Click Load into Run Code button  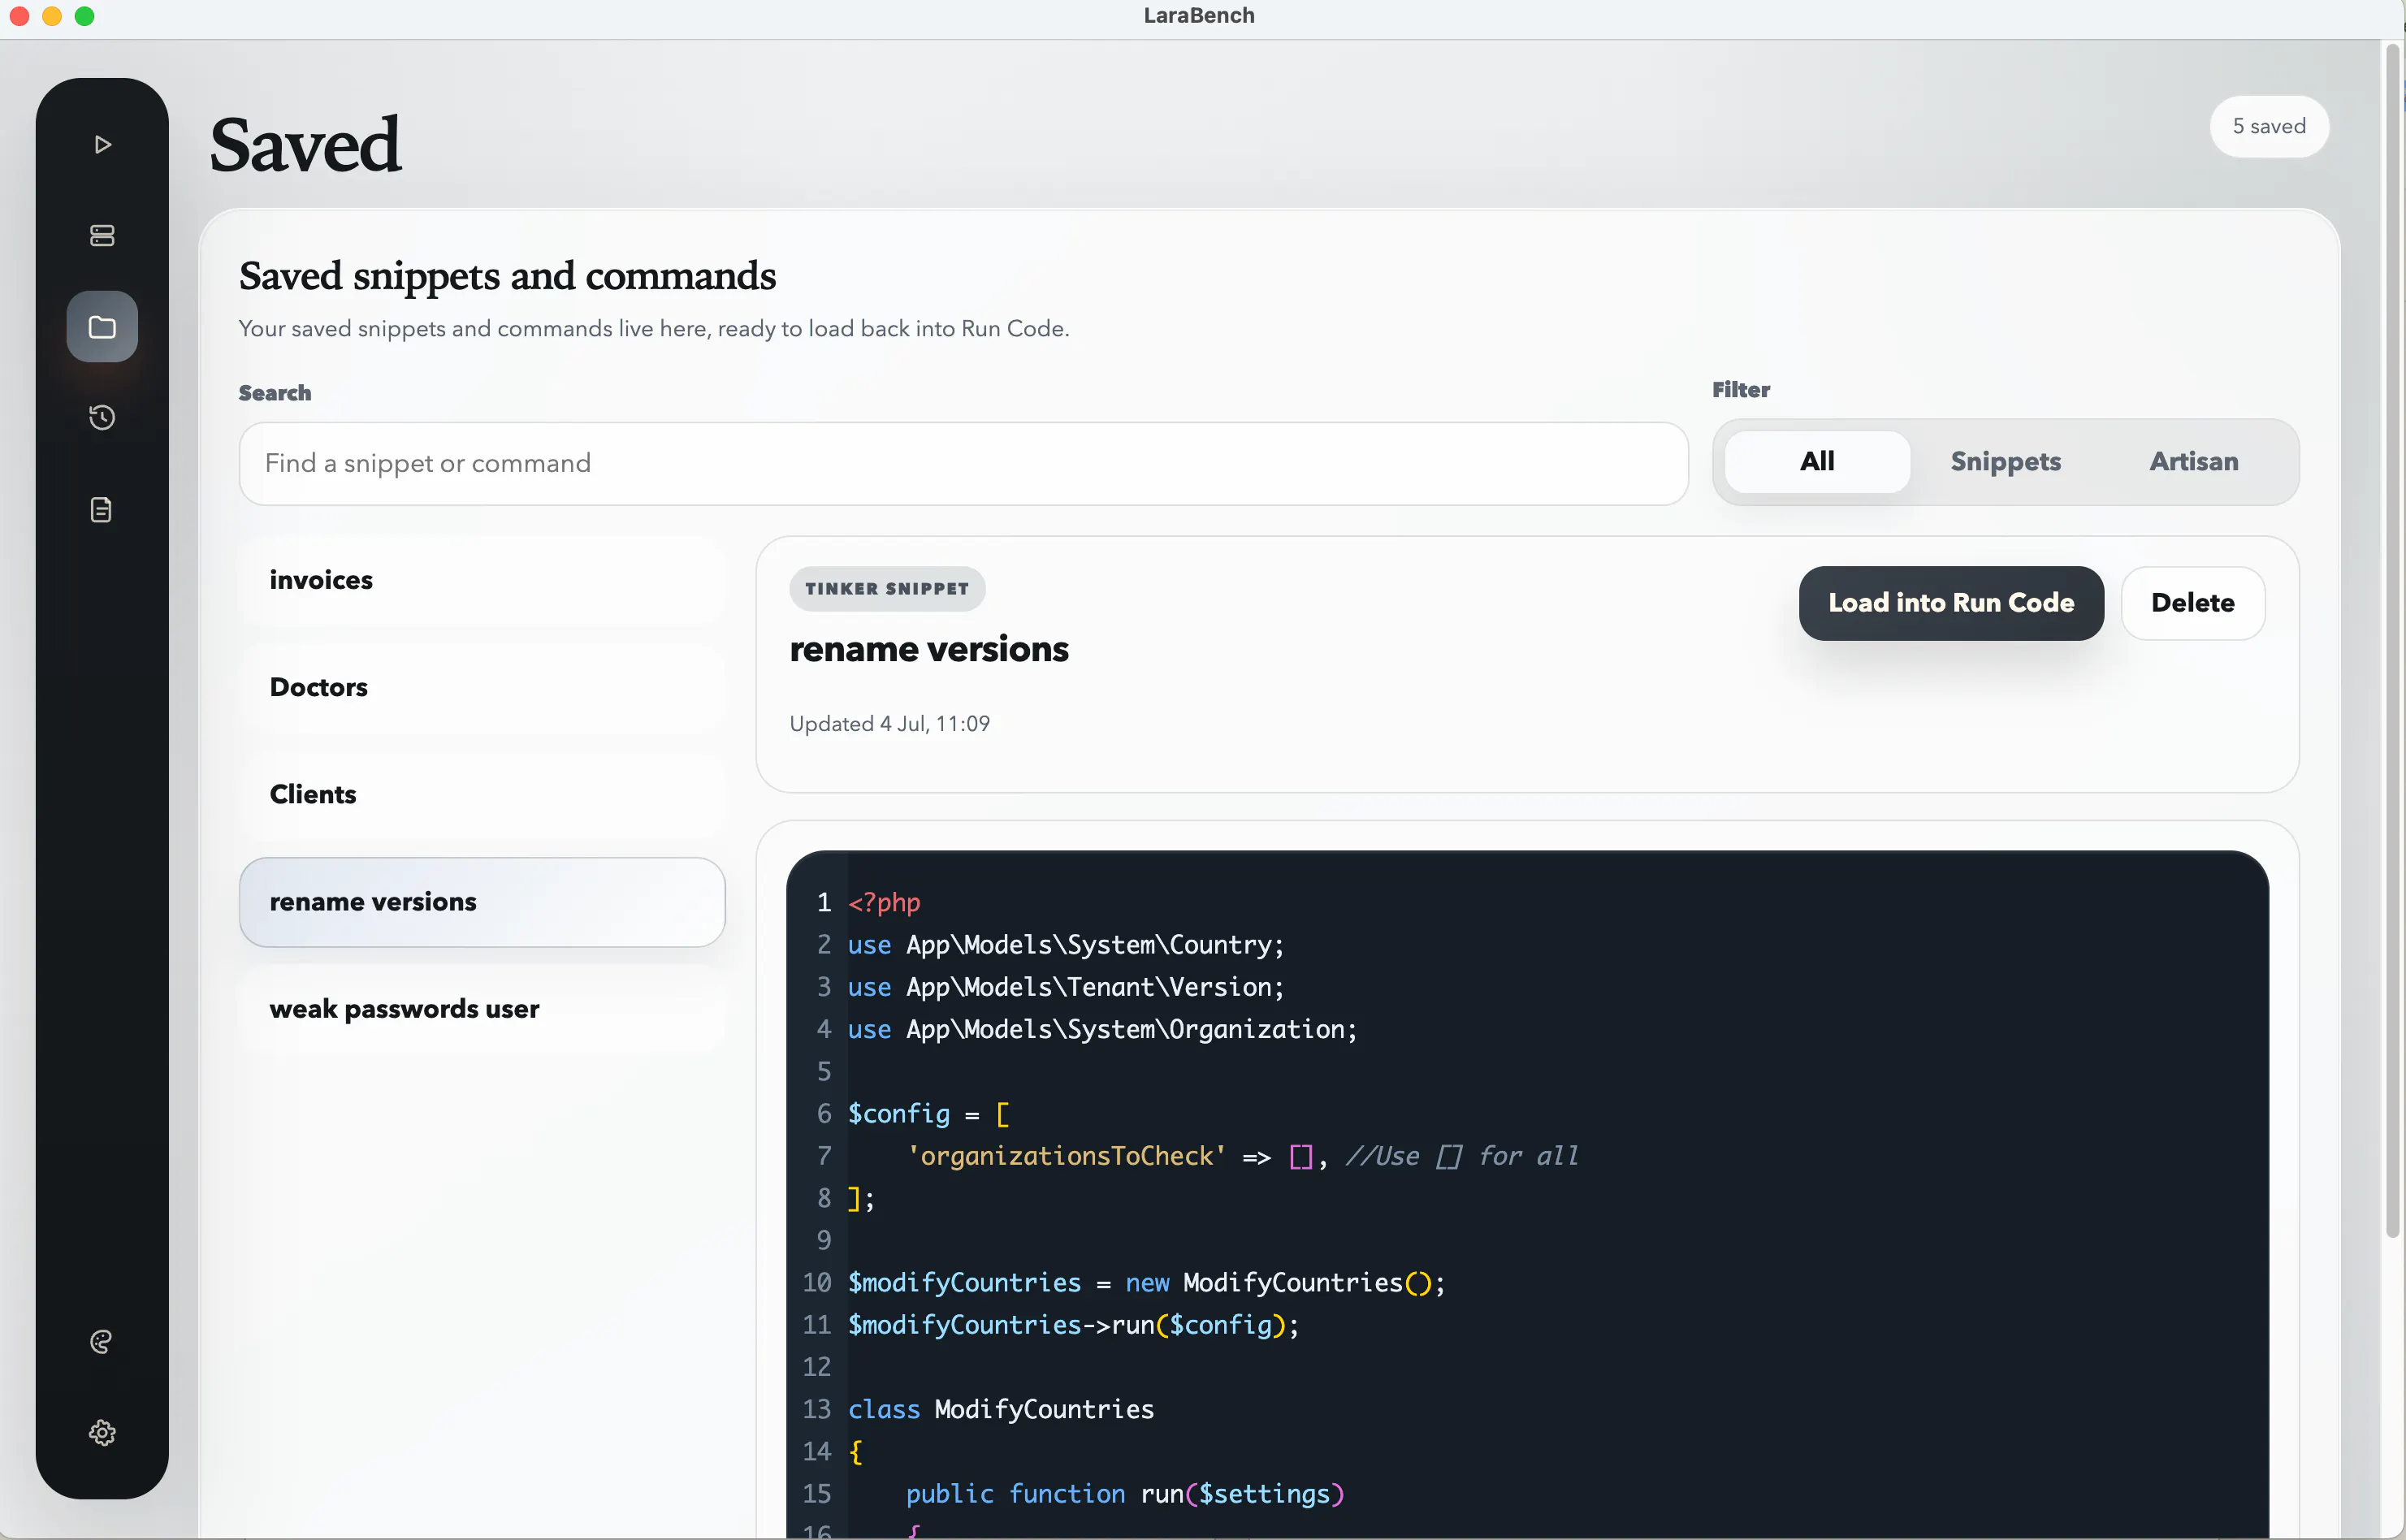pyautogui.click(x=1951, y=603)
